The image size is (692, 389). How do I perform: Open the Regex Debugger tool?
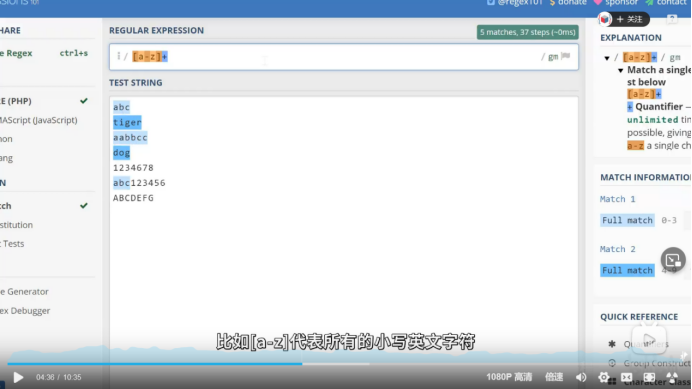click(x=25, y=310)
